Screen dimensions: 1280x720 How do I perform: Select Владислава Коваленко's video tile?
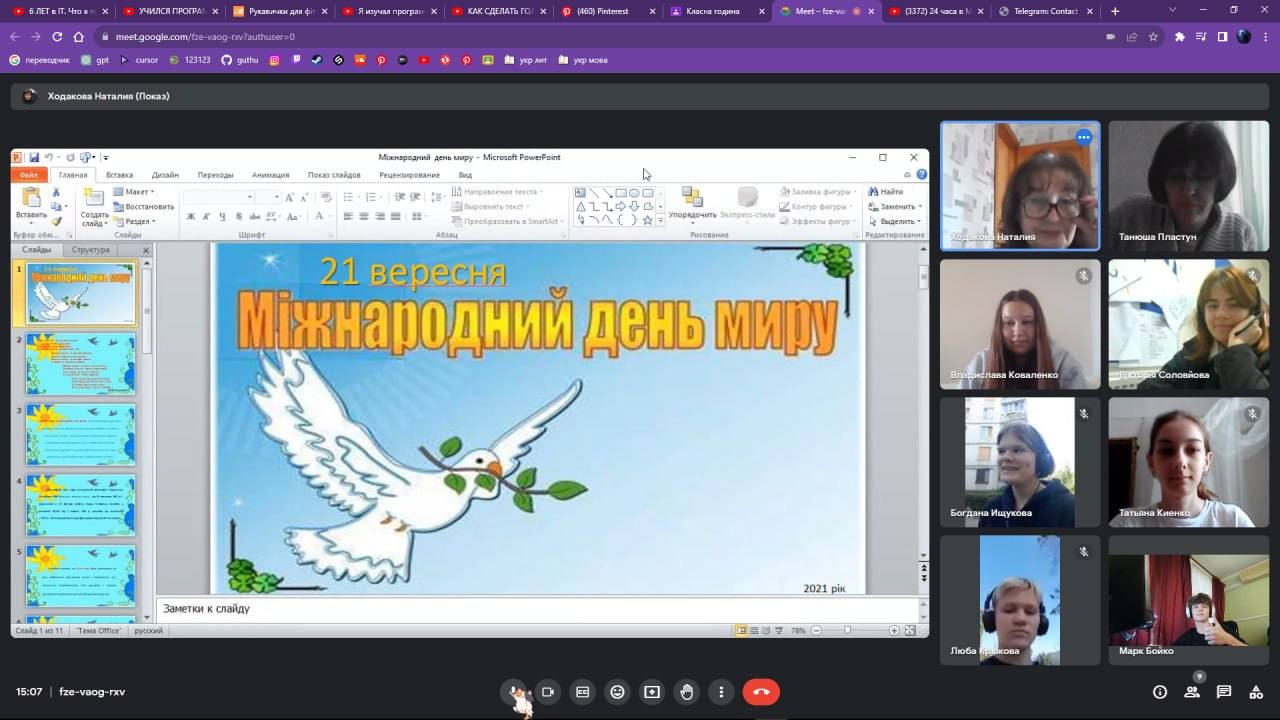click(1020, 324)
